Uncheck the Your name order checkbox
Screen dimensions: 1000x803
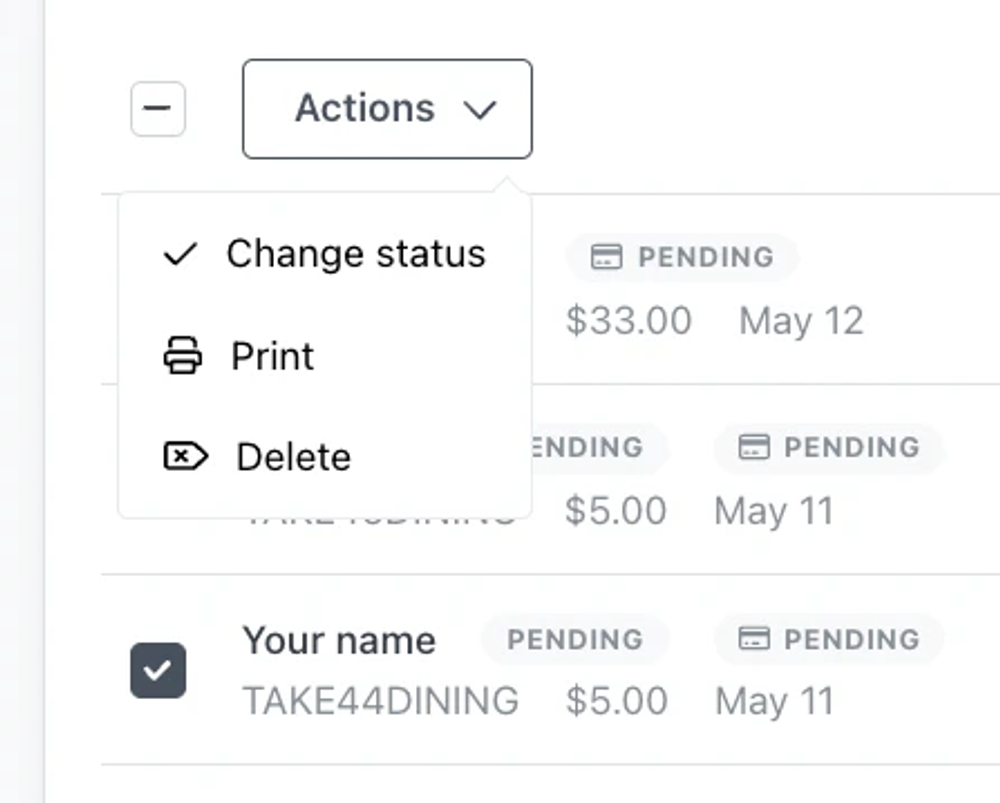[158, 670]
